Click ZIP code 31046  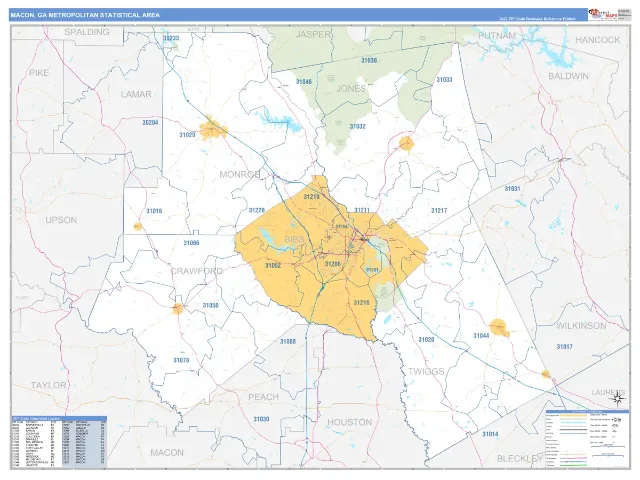click(304, 82)
